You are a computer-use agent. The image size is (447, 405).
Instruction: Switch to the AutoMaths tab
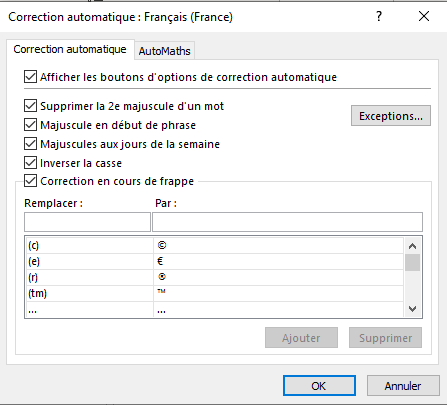coord(164,51)
